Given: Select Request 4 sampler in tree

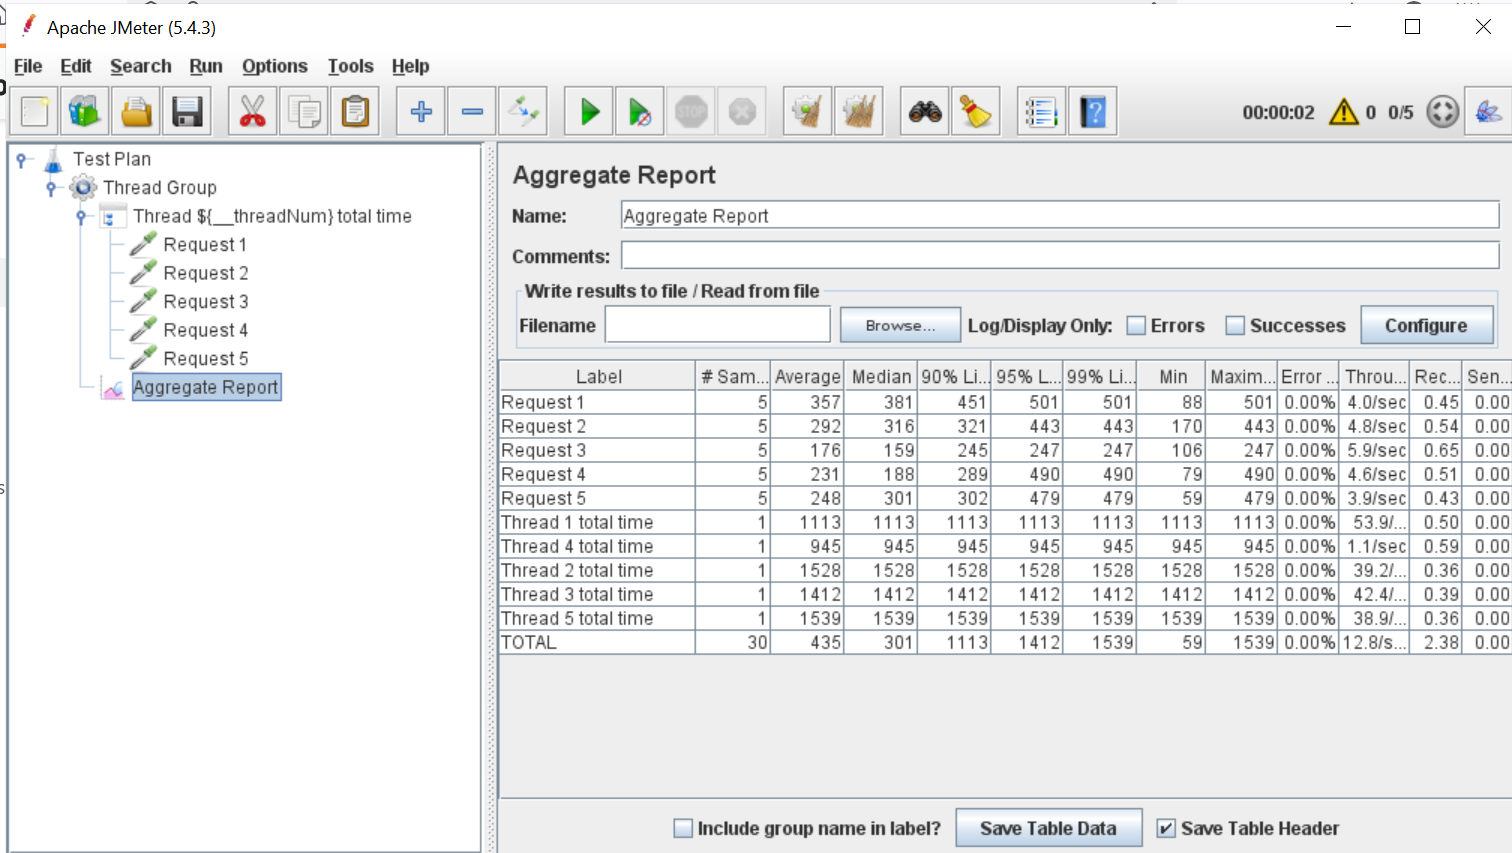Looking at the screenshot, I should coord(206,330).
